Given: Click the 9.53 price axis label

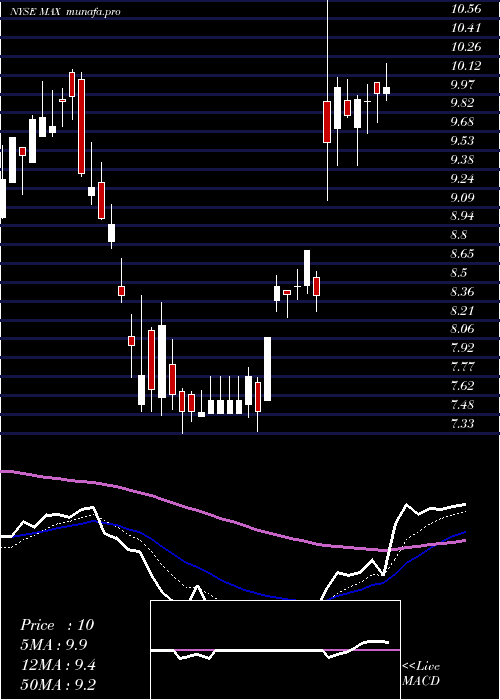Looking at the screenshot, I should click(x=462, y=141).
